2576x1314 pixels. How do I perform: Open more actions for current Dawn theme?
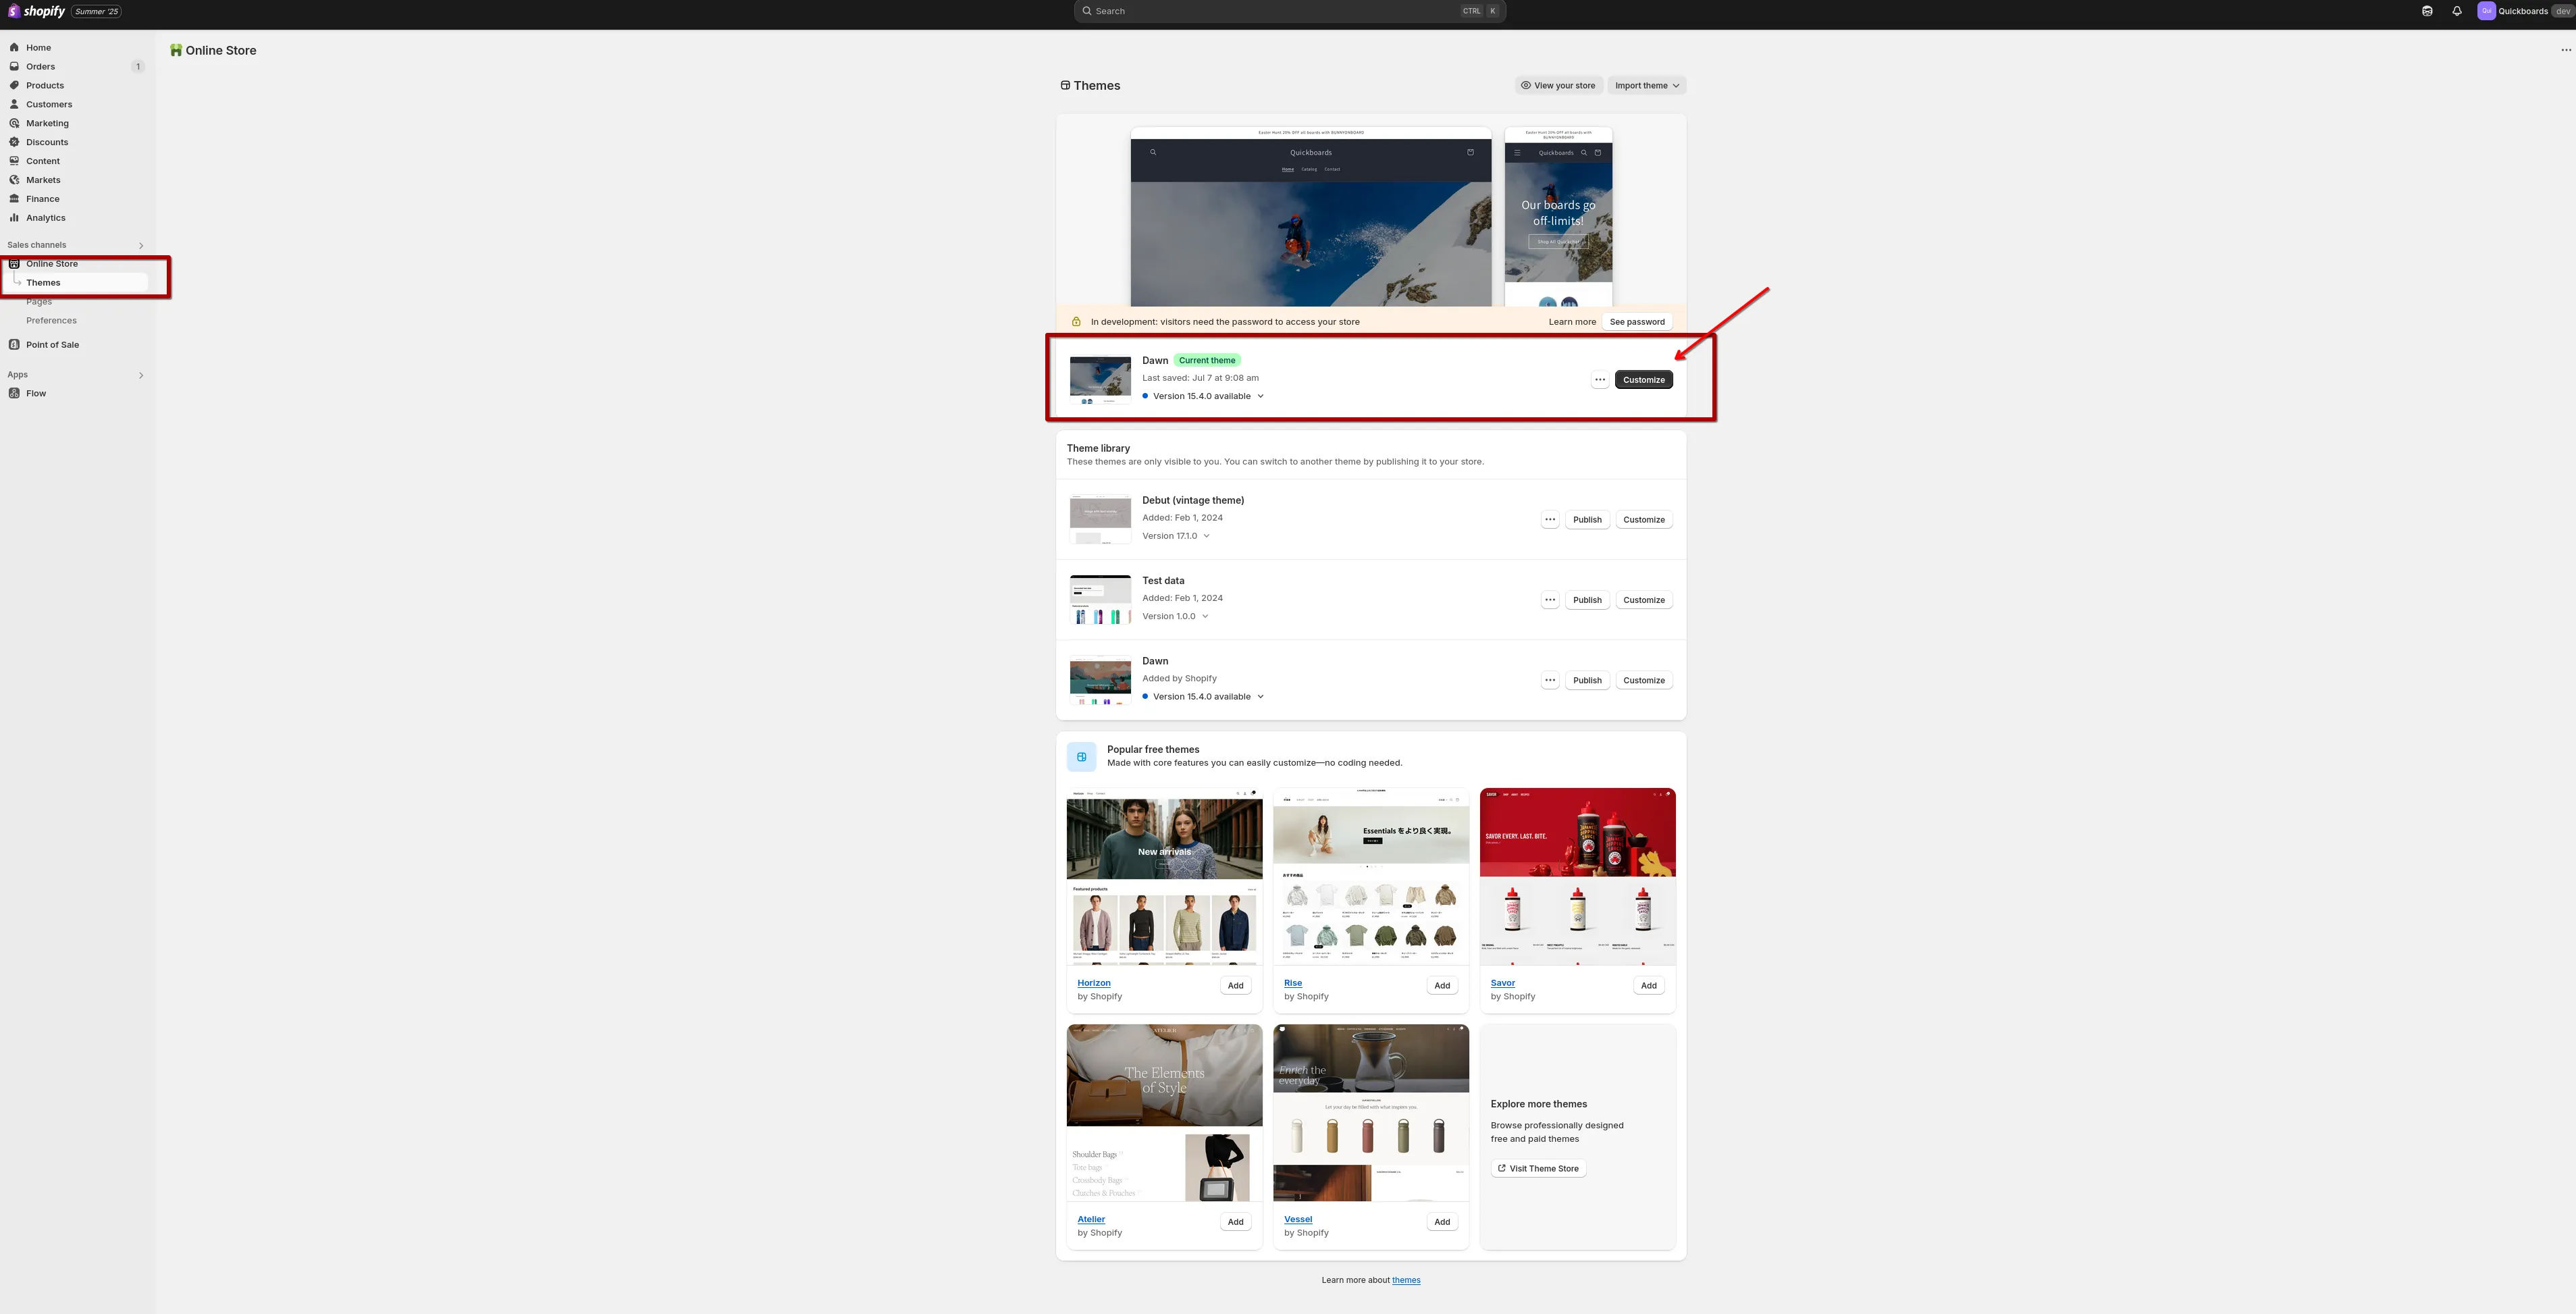pos(1599,380)
